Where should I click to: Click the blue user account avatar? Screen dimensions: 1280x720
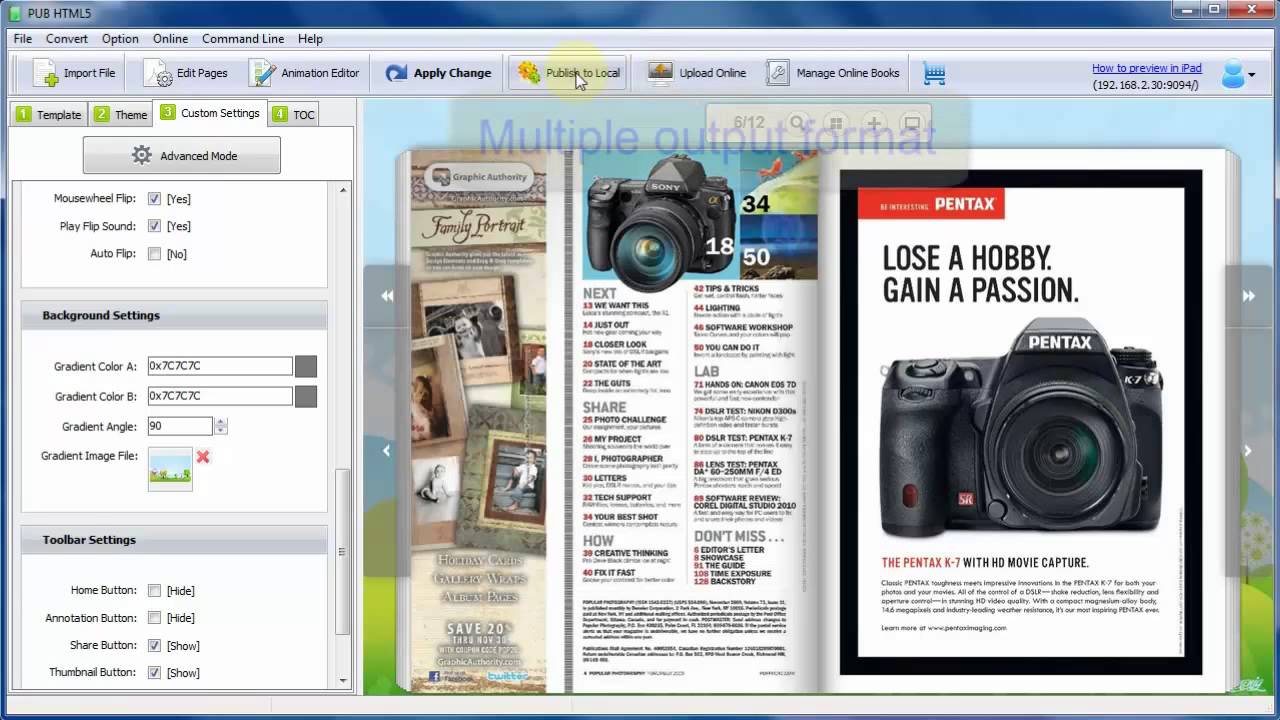click(x=1233, y=73)
